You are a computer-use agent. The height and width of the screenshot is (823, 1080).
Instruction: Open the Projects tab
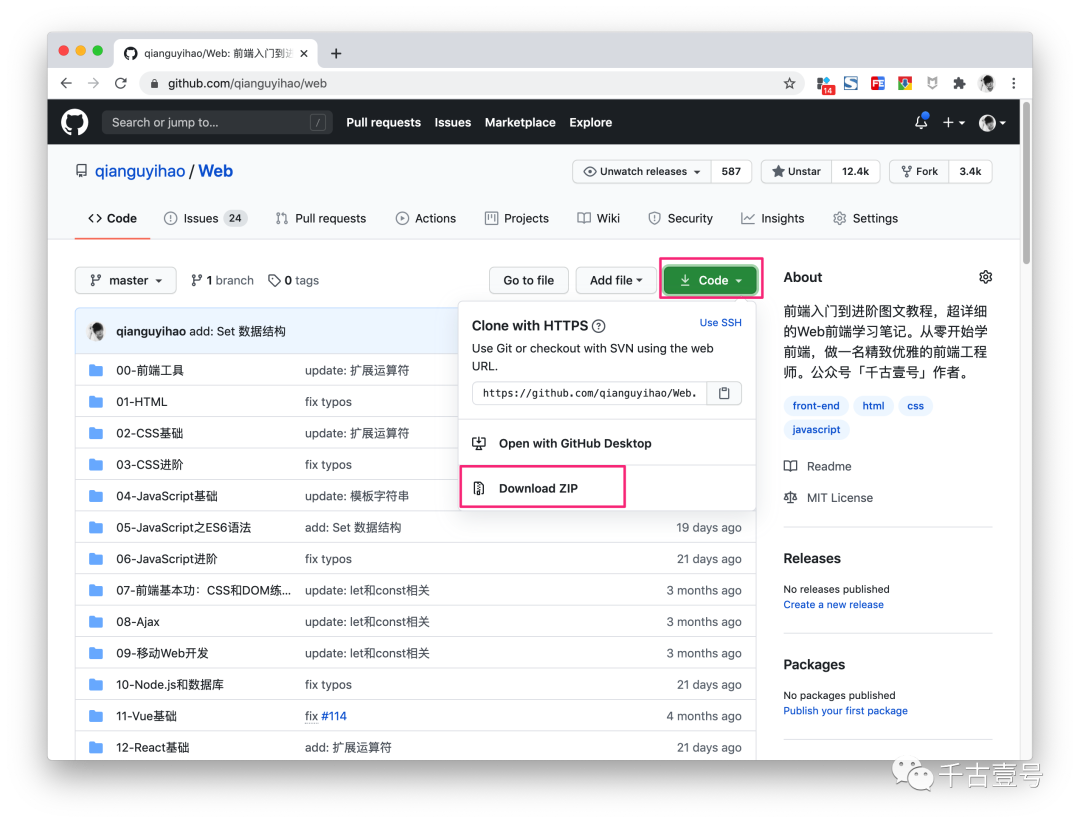pyautogui.click(x=517, y=218)
